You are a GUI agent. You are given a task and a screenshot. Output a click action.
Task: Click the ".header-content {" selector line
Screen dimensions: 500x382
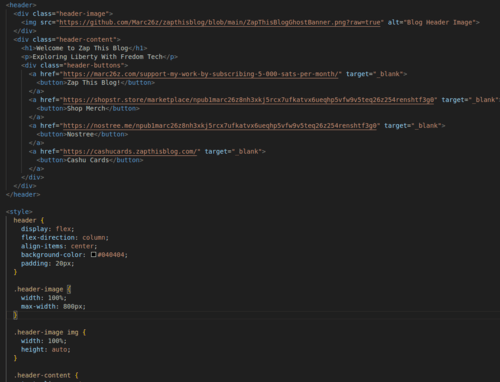tap(46, 375)
